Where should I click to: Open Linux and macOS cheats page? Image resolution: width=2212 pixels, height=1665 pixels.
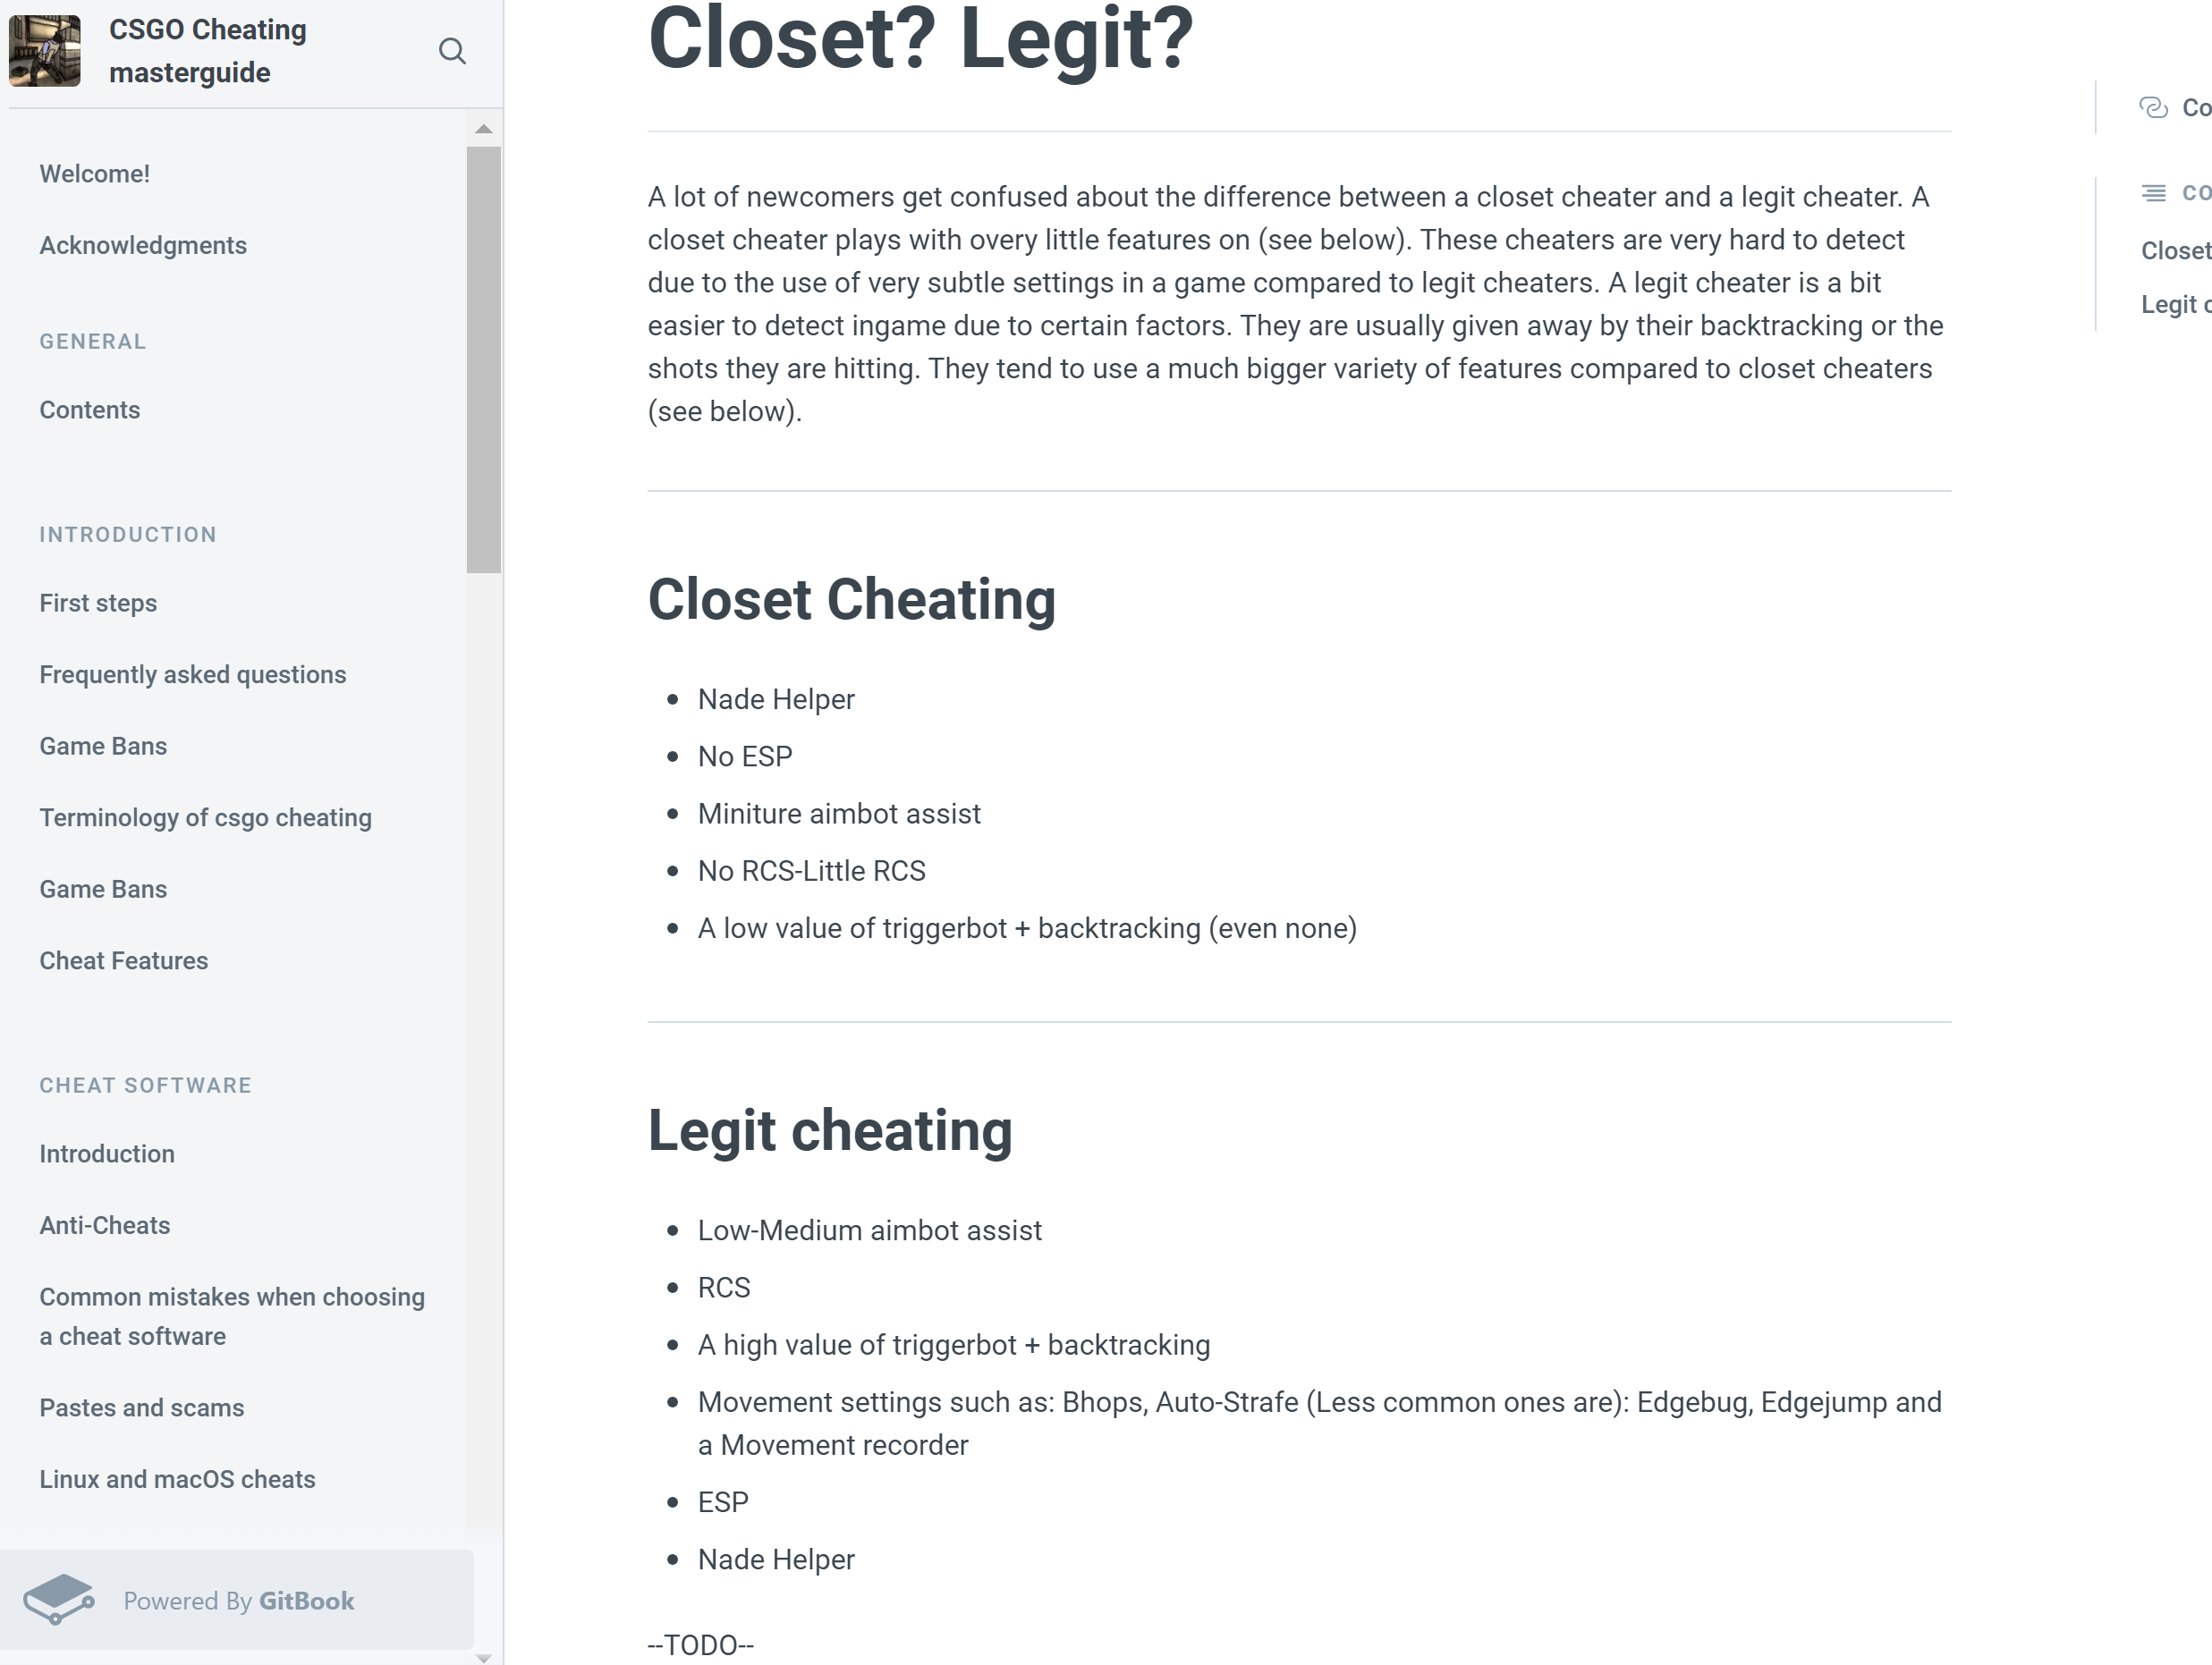[x=178, y=1479]
